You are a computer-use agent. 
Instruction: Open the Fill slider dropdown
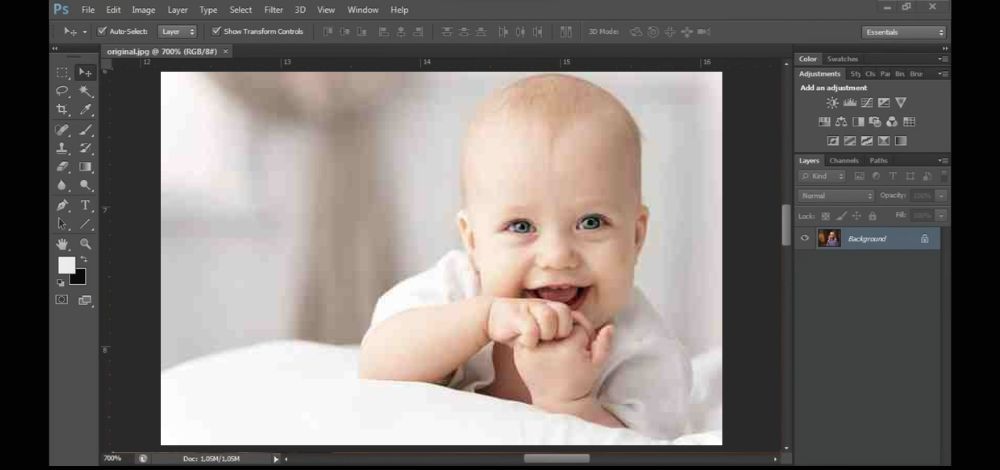pos(941,216)
